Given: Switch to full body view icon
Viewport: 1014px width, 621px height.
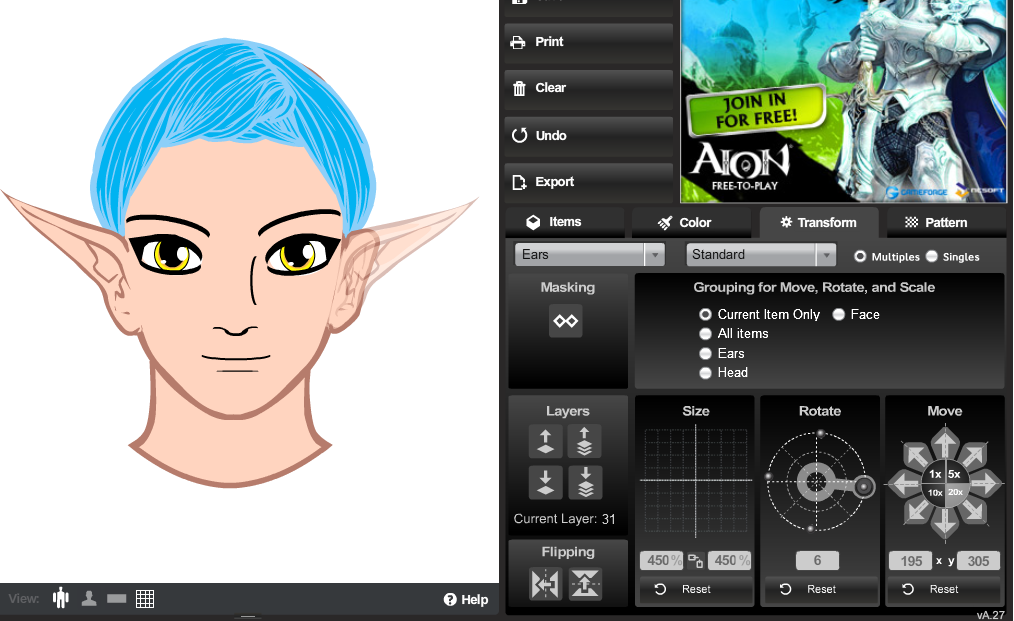Looking at the screenshot, I should pyautogui.click(x=61, y=598).
